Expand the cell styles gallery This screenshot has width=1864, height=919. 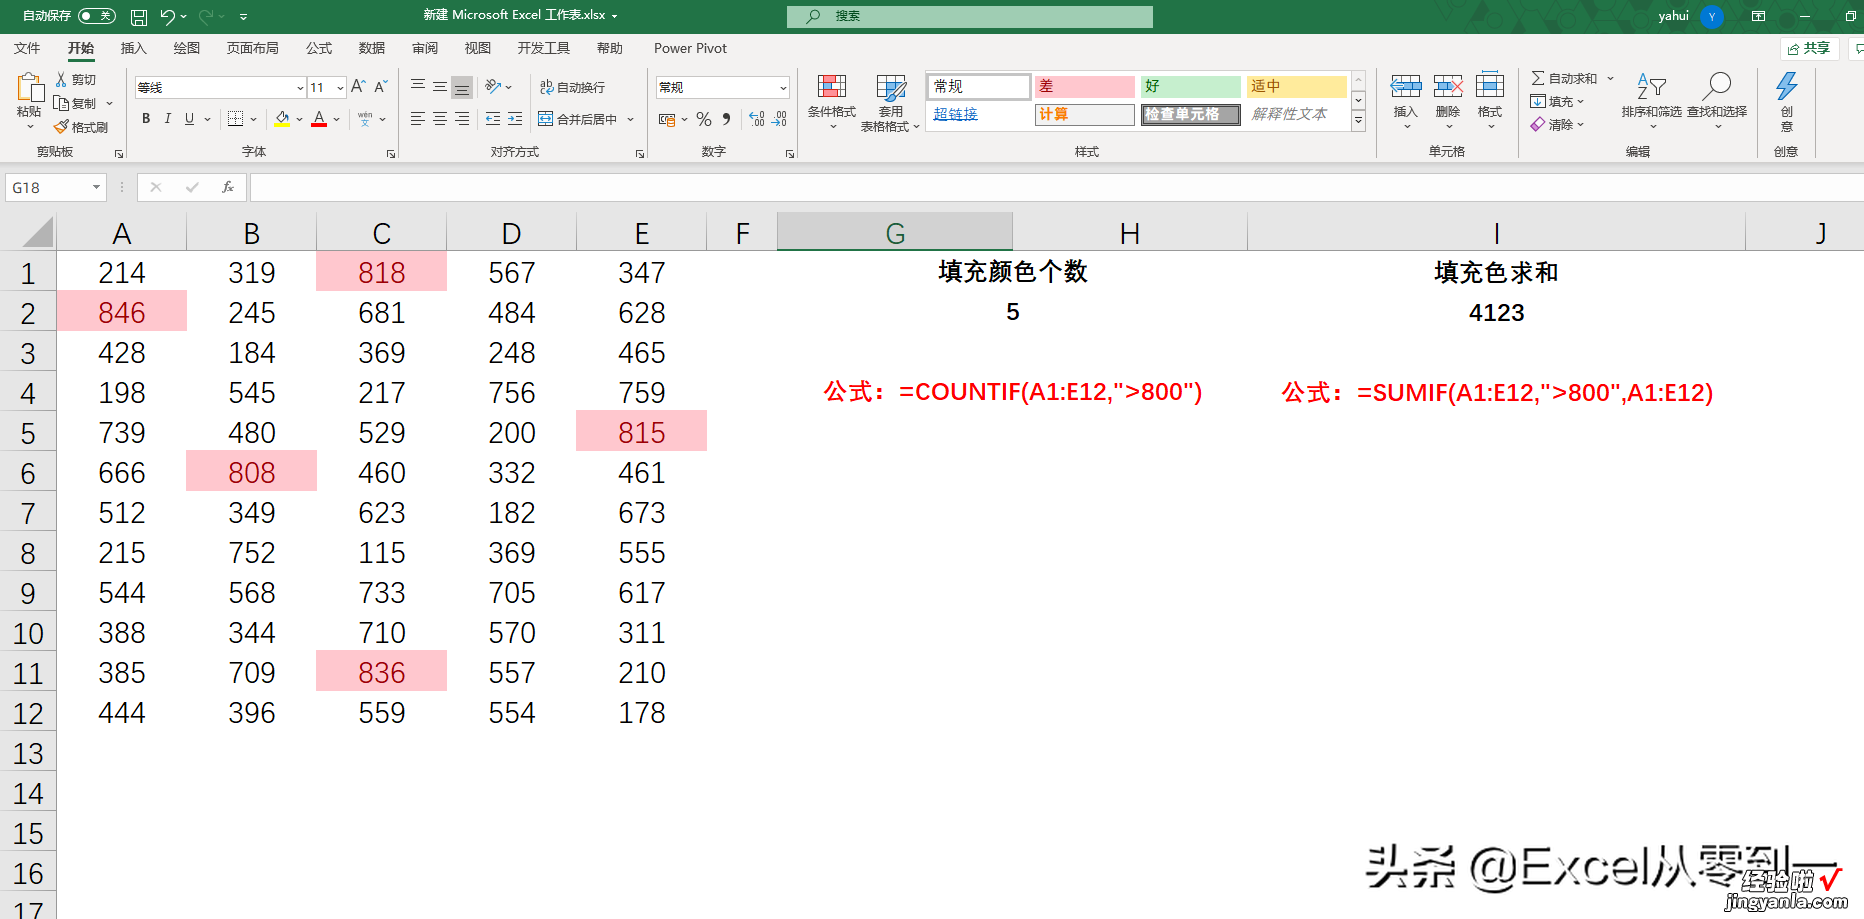coord(1358,121)
